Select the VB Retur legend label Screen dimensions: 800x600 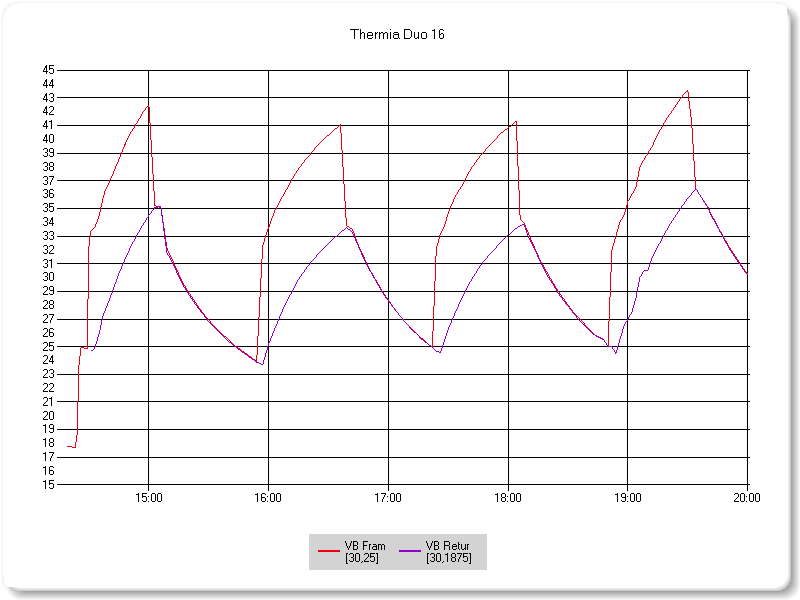point(447,546)
